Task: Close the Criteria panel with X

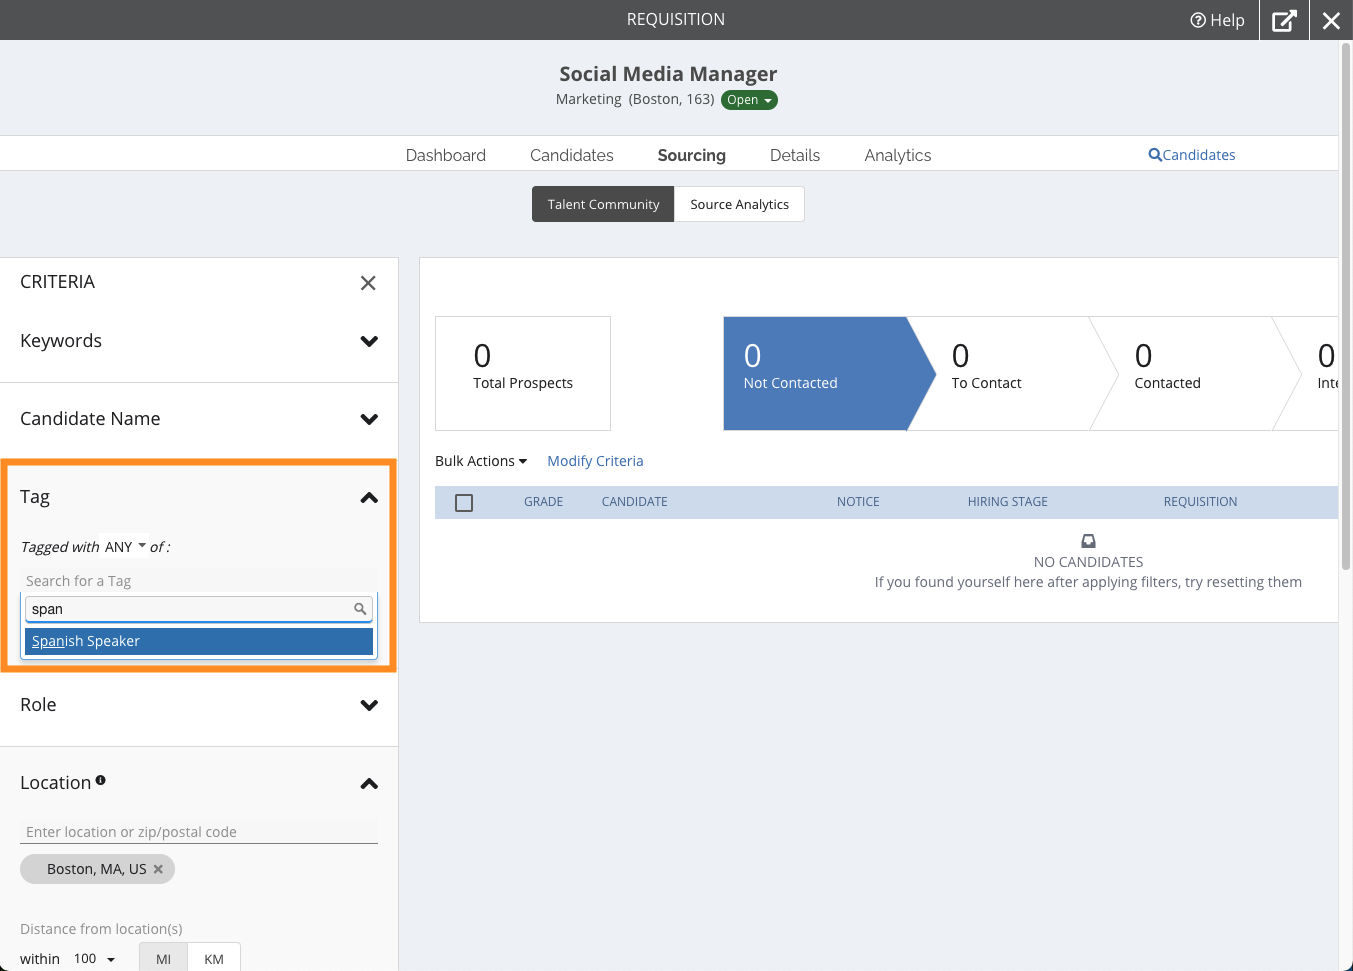Action: coord(368,283)
